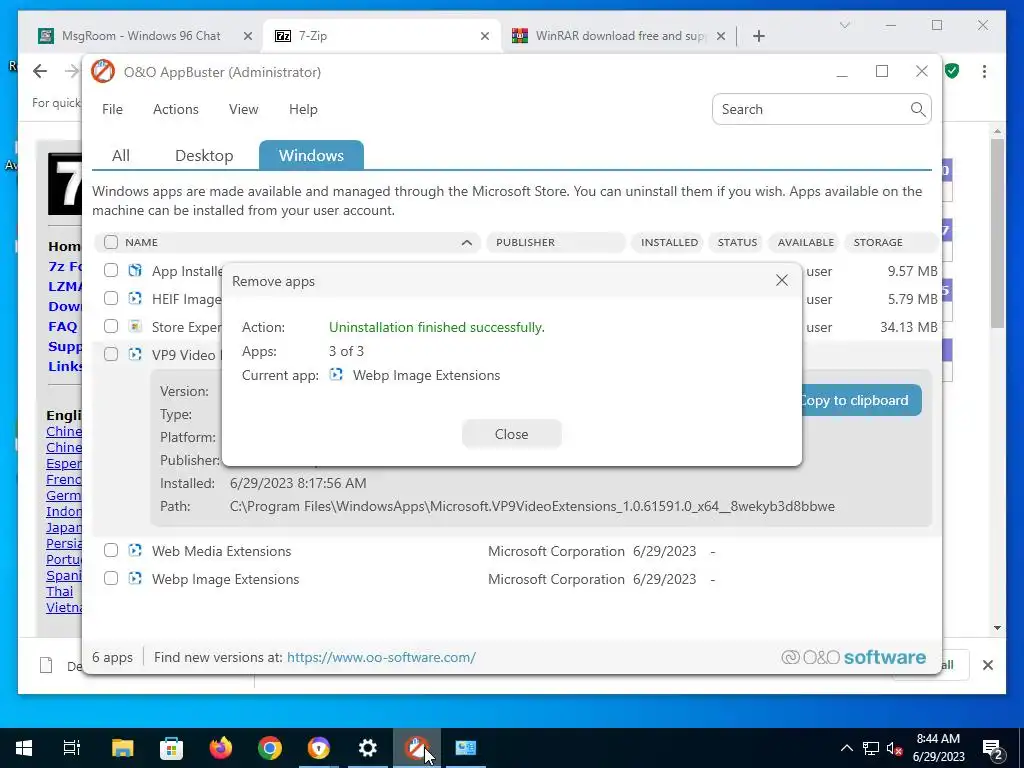The width and height of the screenshot is (1024, 768).
Task: Click "Uninstallation finished successfully." text
Action: (x=437, y=327)
